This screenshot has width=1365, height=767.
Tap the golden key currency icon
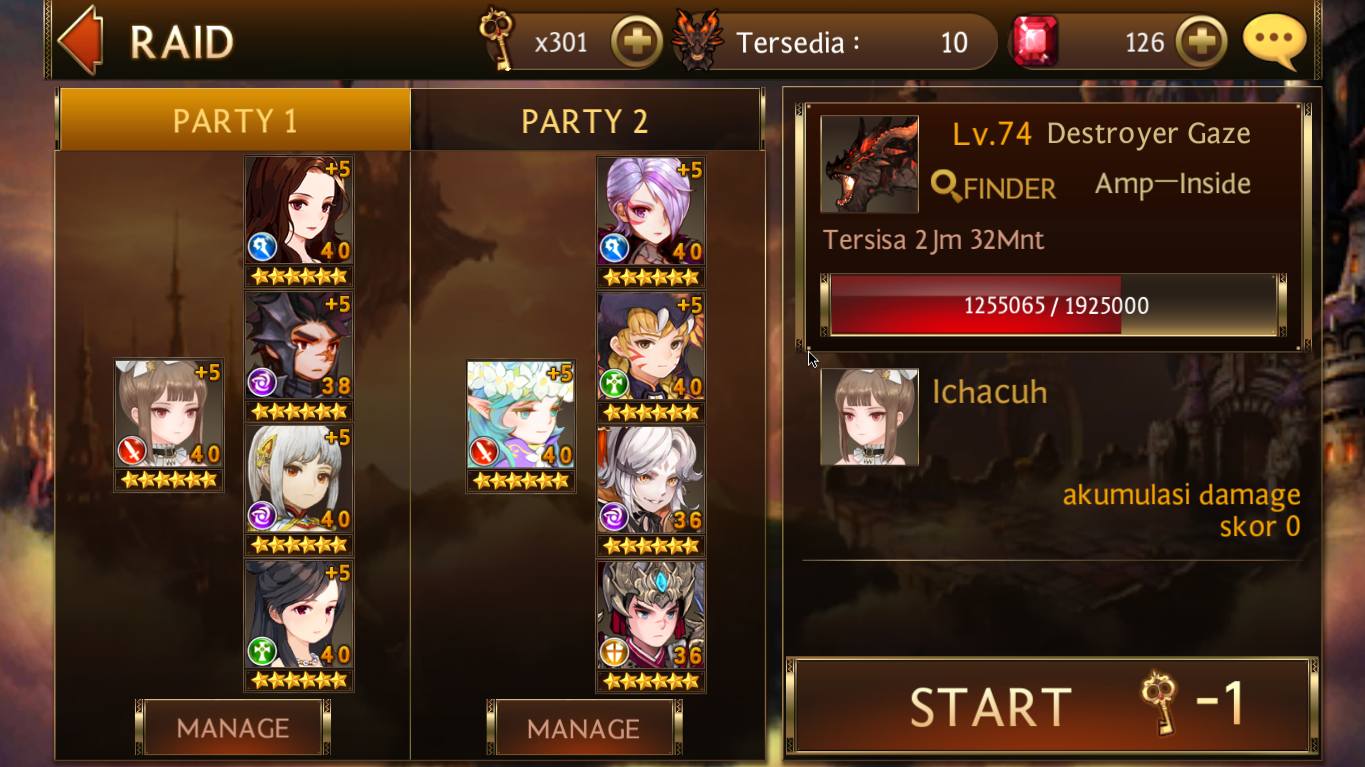click(x=495, y=40)
